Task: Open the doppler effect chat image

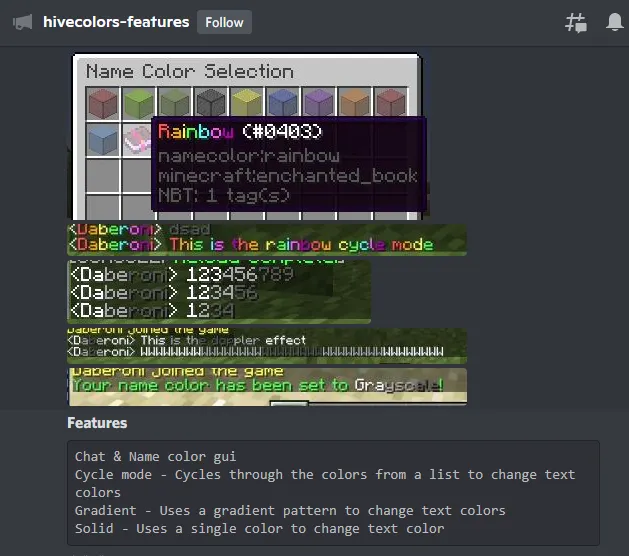Action: tap(266, 346)
